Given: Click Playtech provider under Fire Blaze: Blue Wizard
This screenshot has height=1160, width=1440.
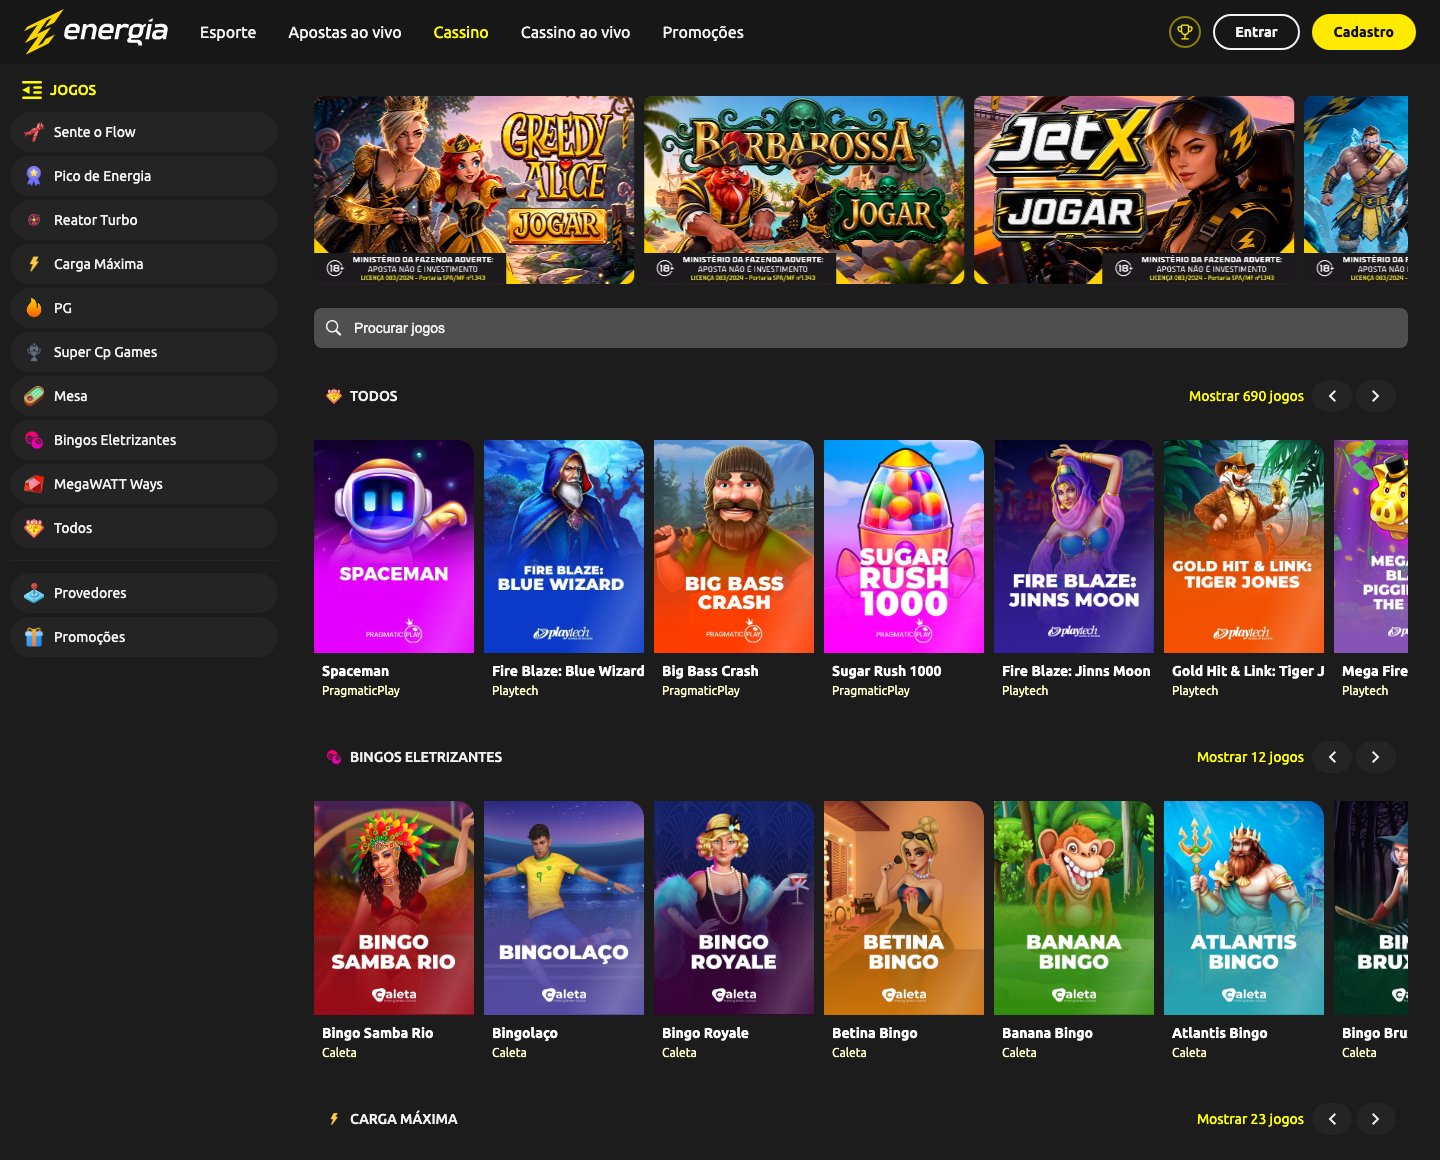Looking at the screenshot, I should click(x=515, y=691).
